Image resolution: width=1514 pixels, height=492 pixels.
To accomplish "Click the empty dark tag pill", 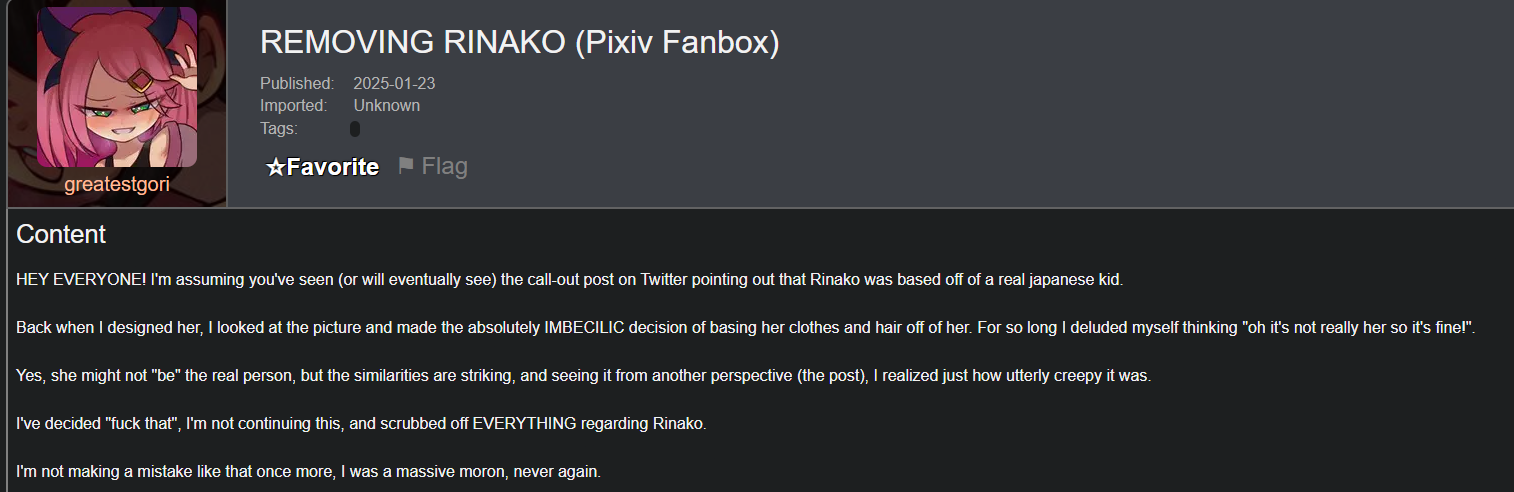I will [x=355, y=129].
